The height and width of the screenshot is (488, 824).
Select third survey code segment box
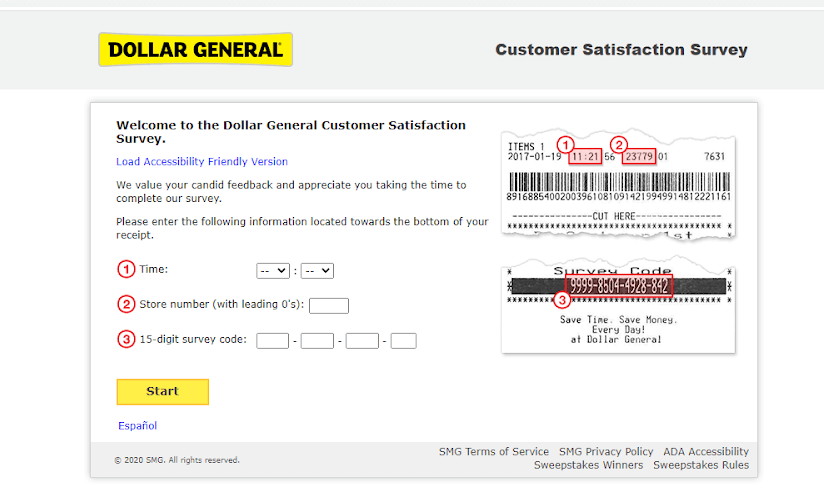point(362,341)
